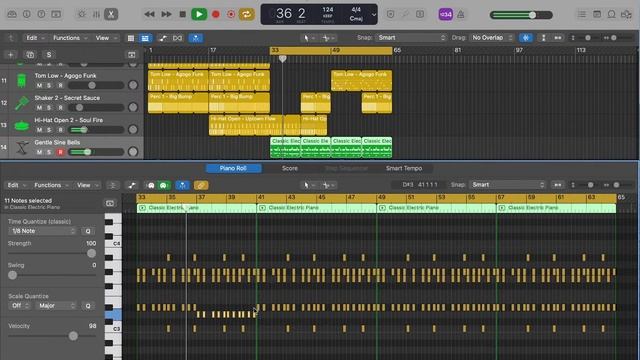Viewport: 640px width, 360px height.
Task: Open the List Editors button
Action: click(x=582, y=14)
